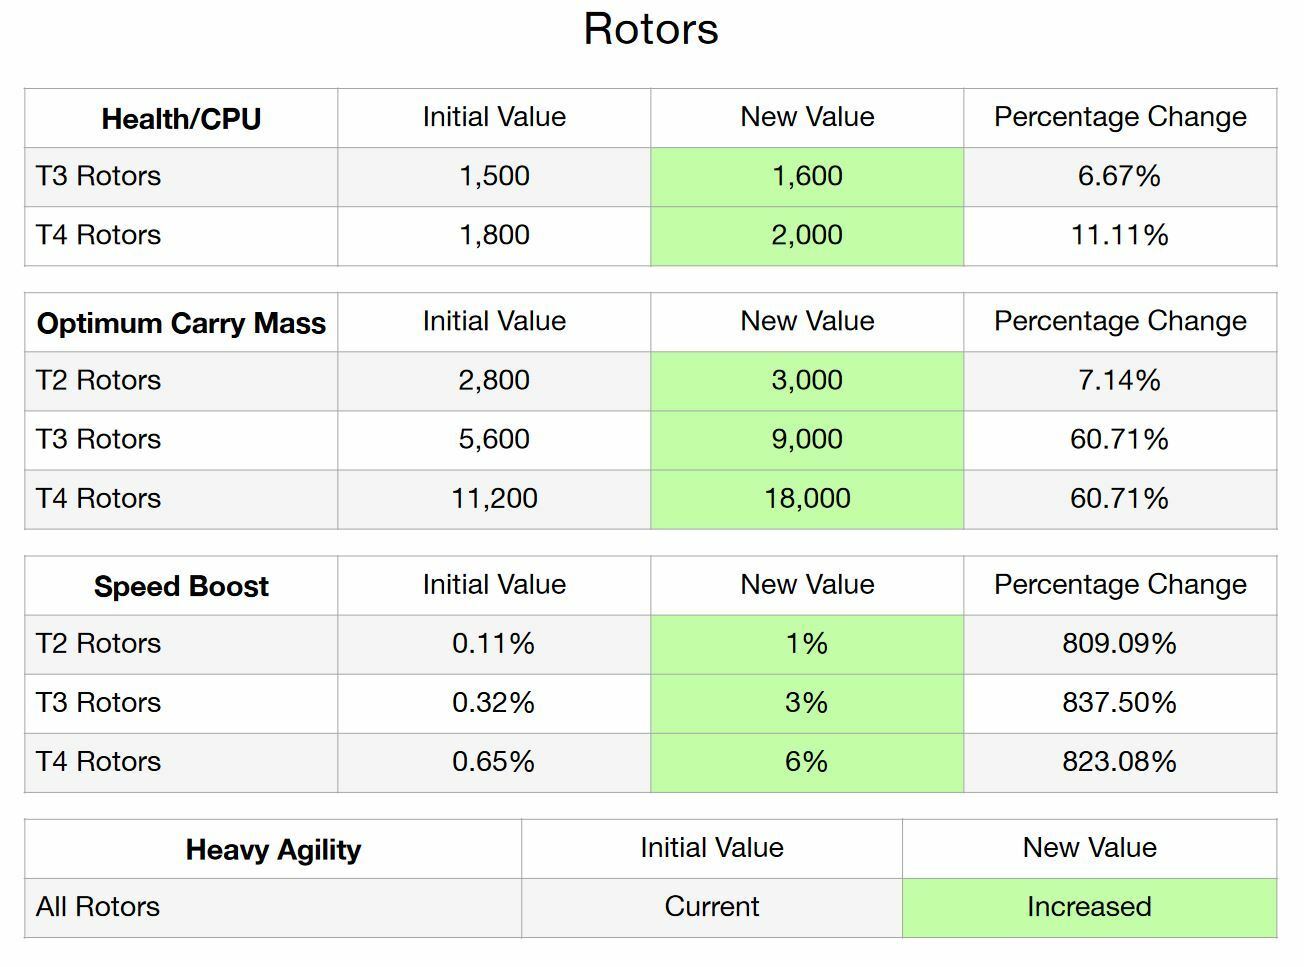Select the 11.11% percentage change cell
The height and width of the screenshot is (967, 1304).
pyautogui.click(x=1119, y=236)
